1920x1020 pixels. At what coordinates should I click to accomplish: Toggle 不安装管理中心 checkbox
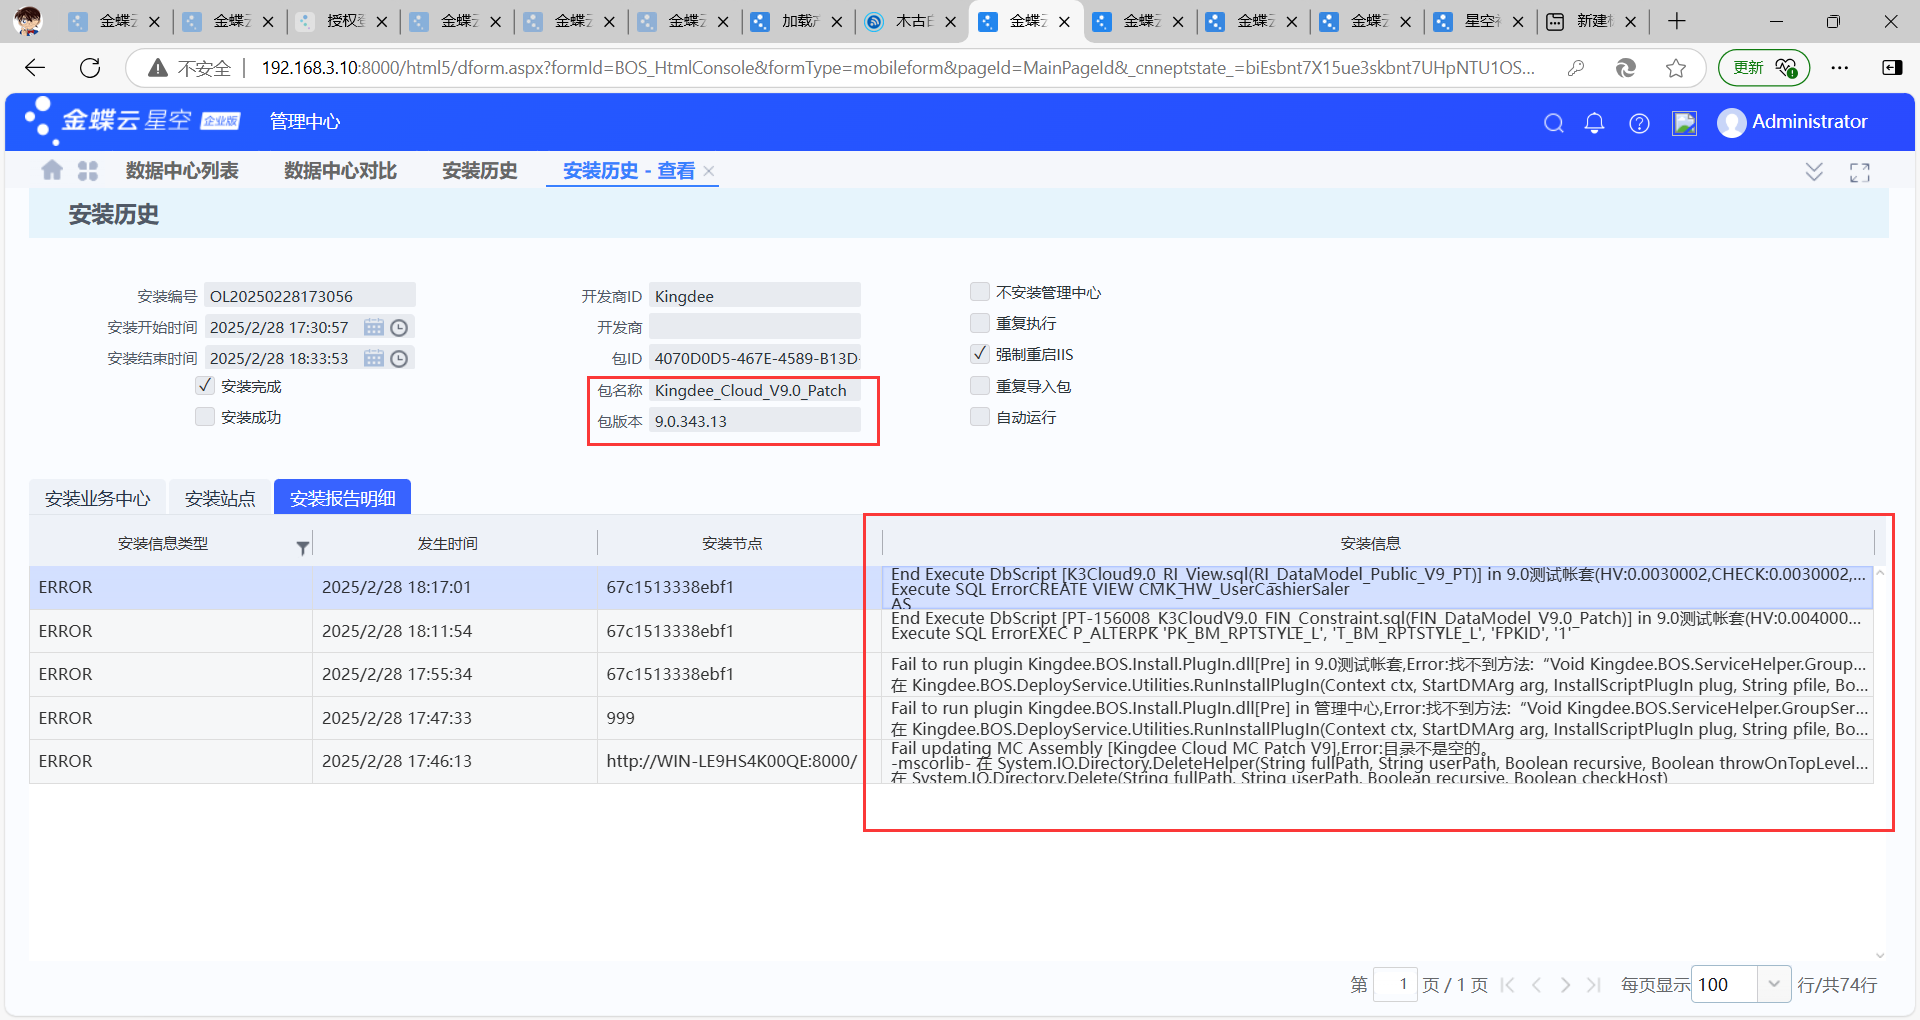(x=980, y=292)
